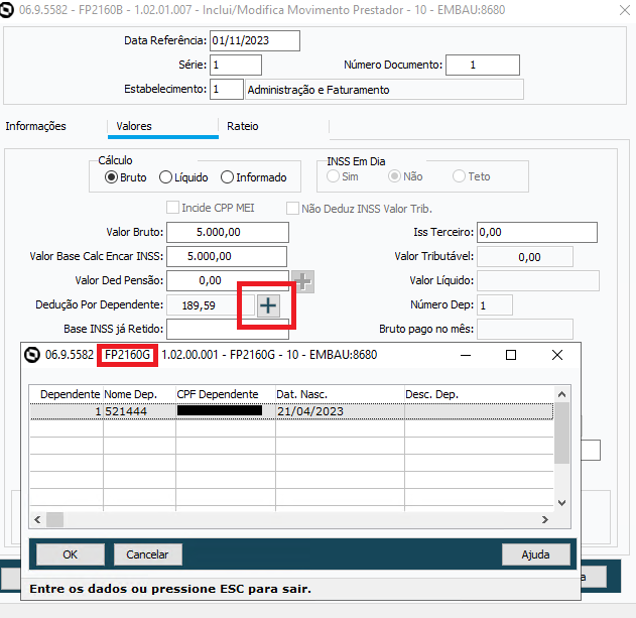Click the Valor Bruto field
This screenshot has height=618, width=636.
[228, 232]
